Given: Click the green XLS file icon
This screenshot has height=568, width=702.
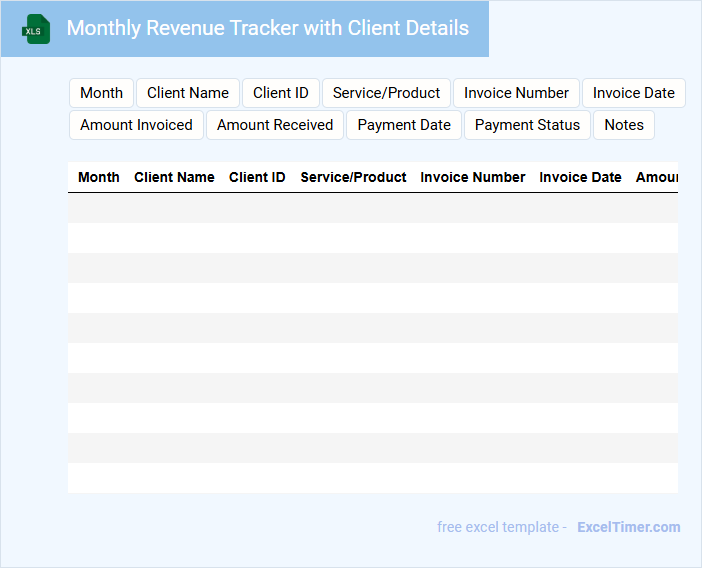Looking at the screenshot, I should 36,29.
